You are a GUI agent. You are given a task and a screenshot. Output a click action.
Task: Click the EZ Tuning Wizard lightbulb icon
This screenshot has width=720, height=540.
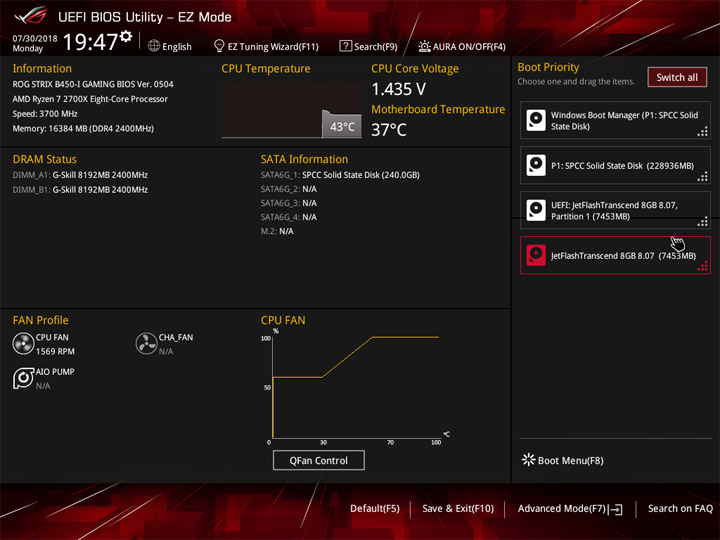pyautogui.click(x=219, y=46)
